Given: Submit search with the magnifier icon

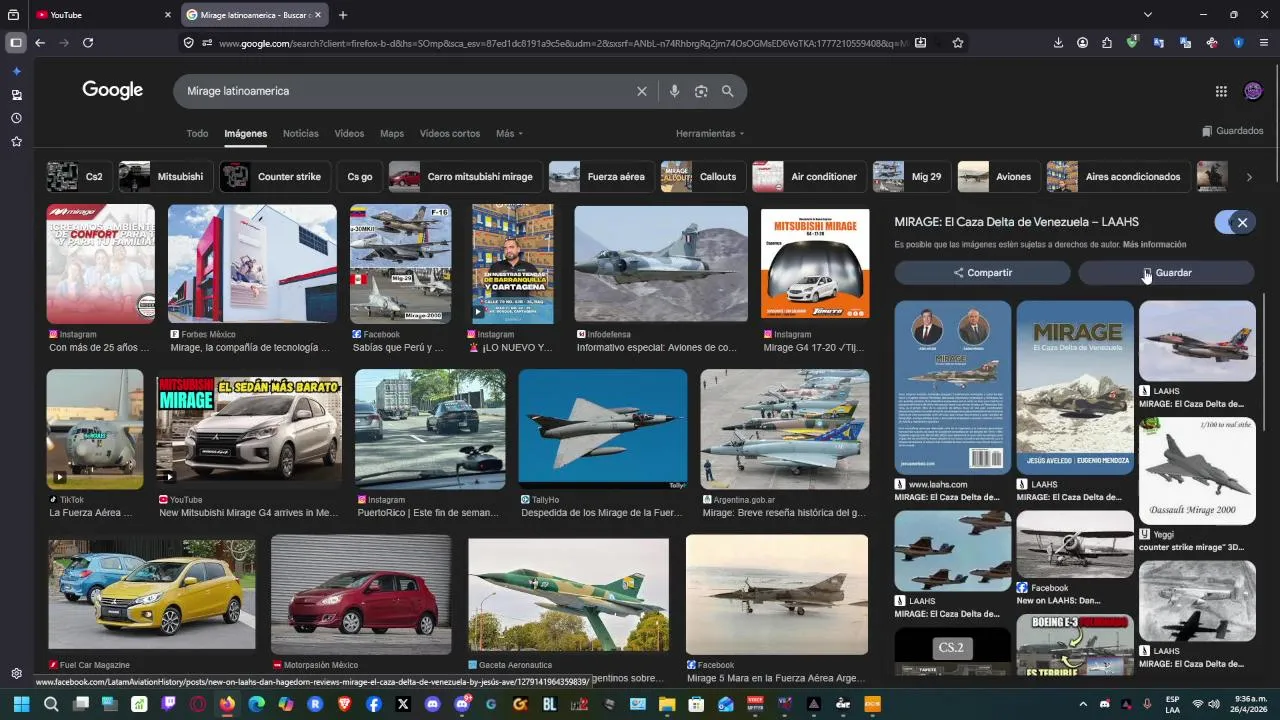Looking at the screenshot, I should pyautogui.click(x=728, y=91).
